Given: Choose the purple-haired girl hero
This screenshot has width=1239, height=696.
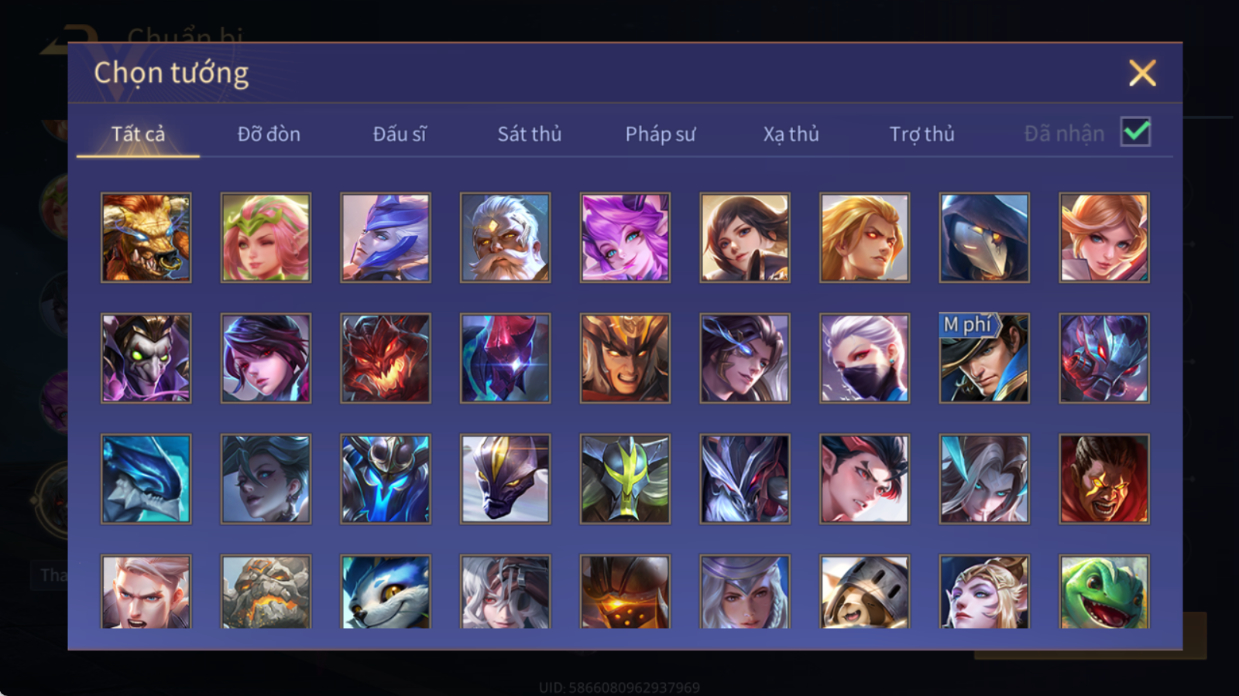Looking at the screenshot, I should (625, 238).
